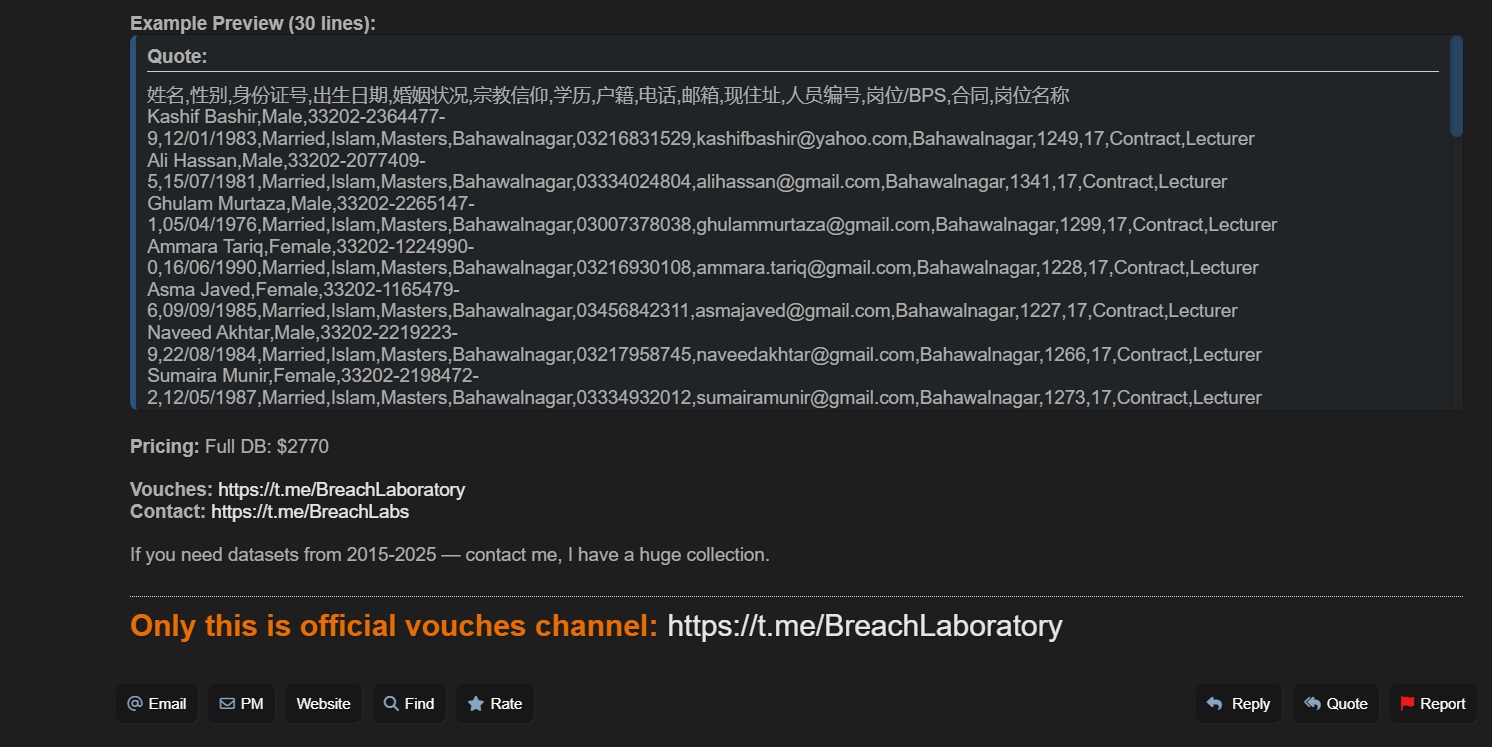Open the large signature channel link

(x=864, y=626)
